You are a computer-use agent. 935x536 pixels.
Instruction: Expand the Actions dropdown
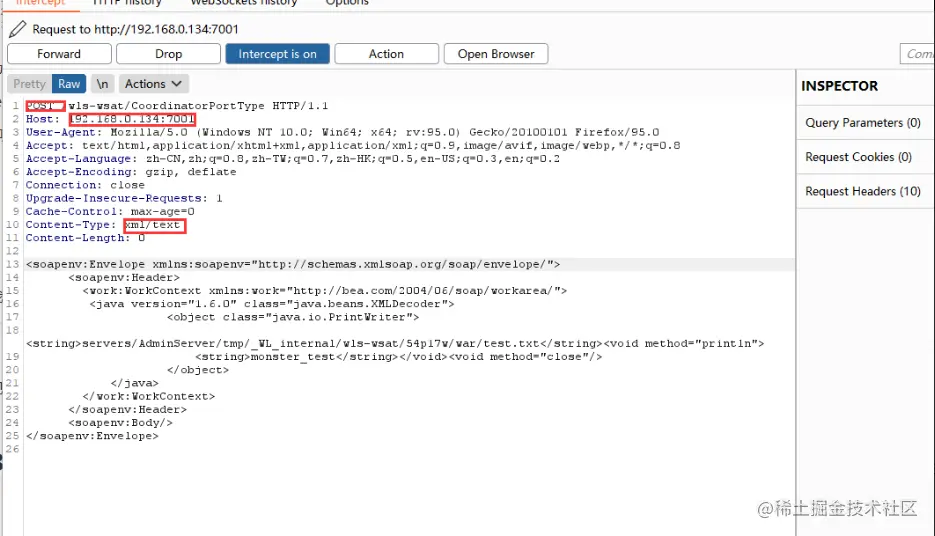point(154,84)
